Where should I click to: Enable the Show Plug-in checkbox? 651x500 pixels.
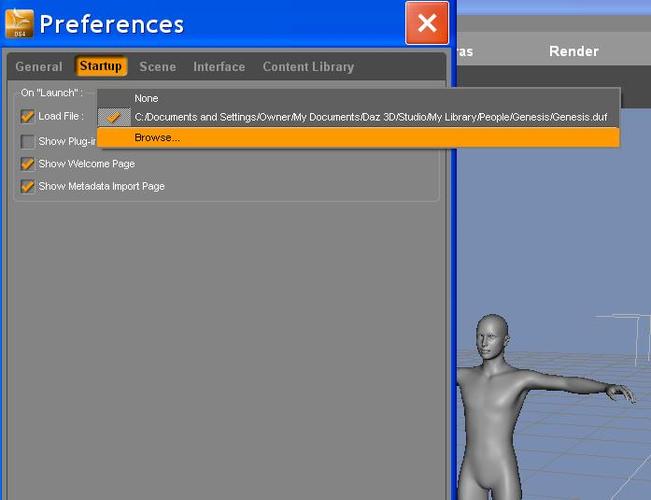click(27, 142)
